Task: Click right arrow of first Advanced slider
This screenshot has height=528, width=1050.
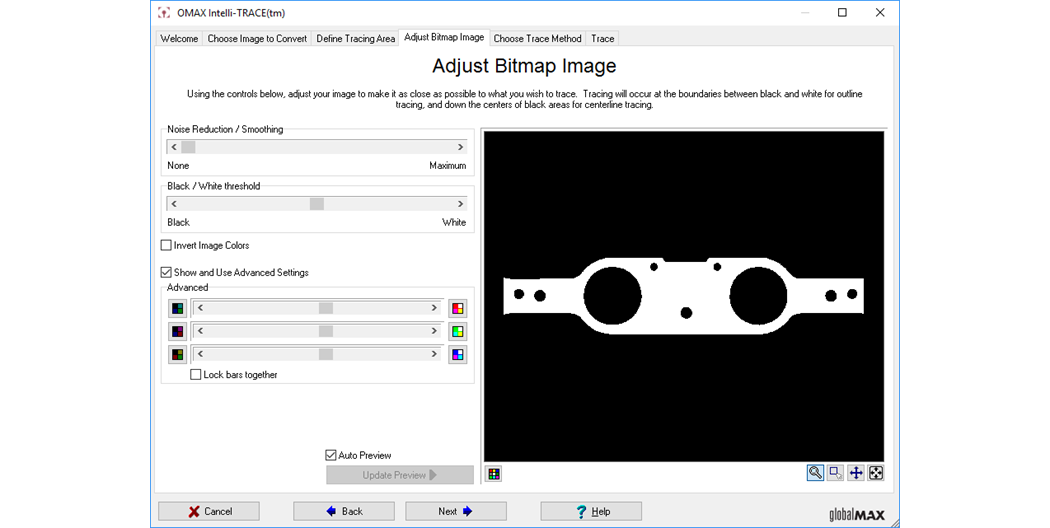Action: (x=434, y=308)
